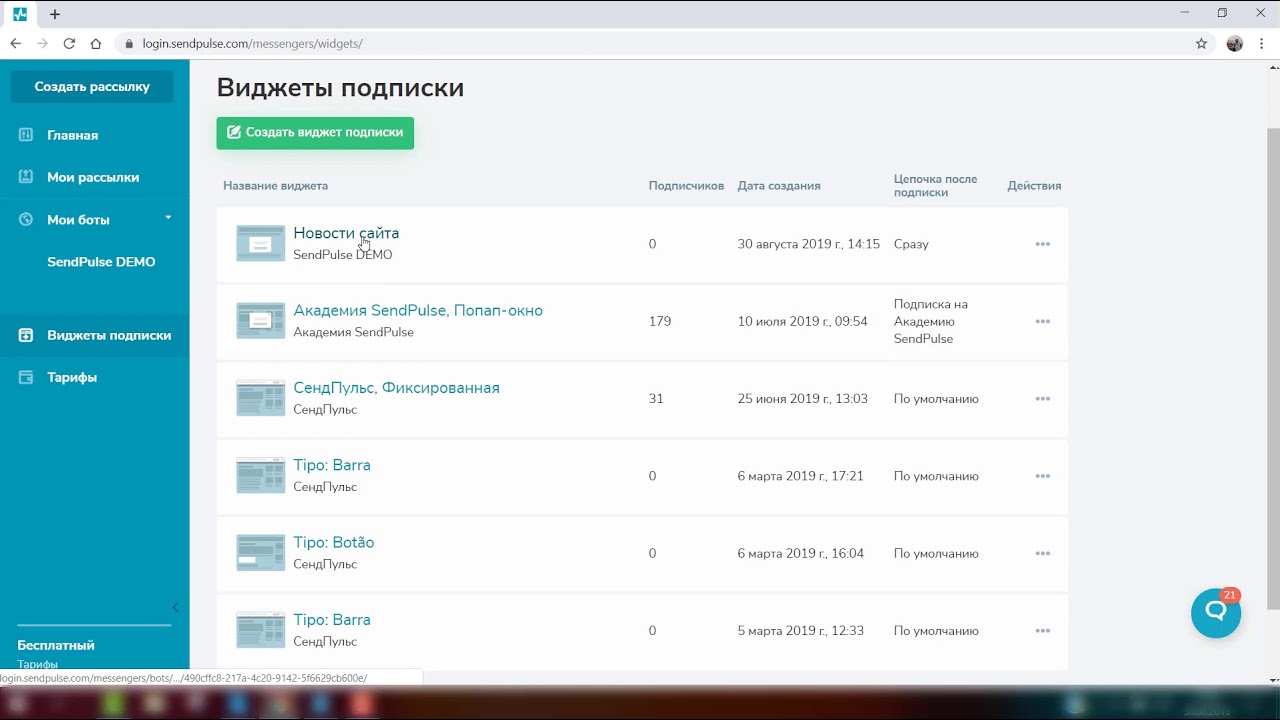This screenshot has width=1280, height=720.
Task: Go back with the browser back arrow
Action: tap(16, 43)
